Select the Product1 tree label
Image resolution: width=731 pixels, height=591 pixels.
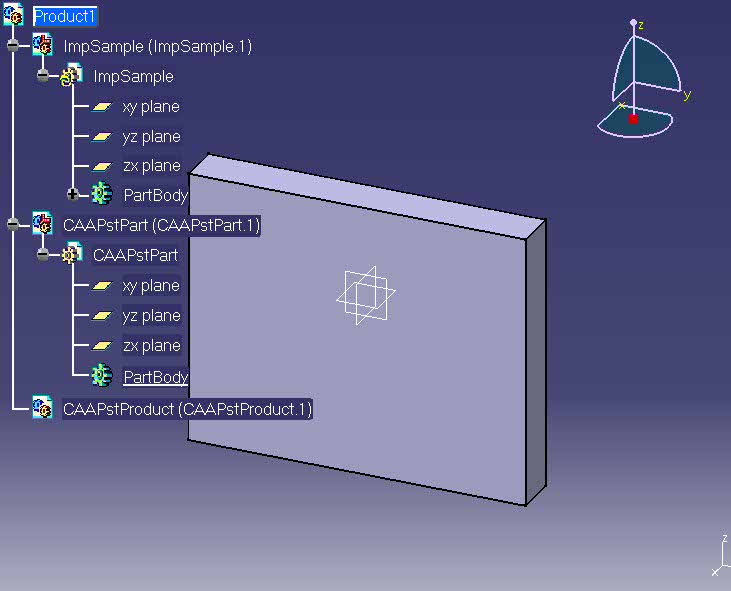(65, 16)
